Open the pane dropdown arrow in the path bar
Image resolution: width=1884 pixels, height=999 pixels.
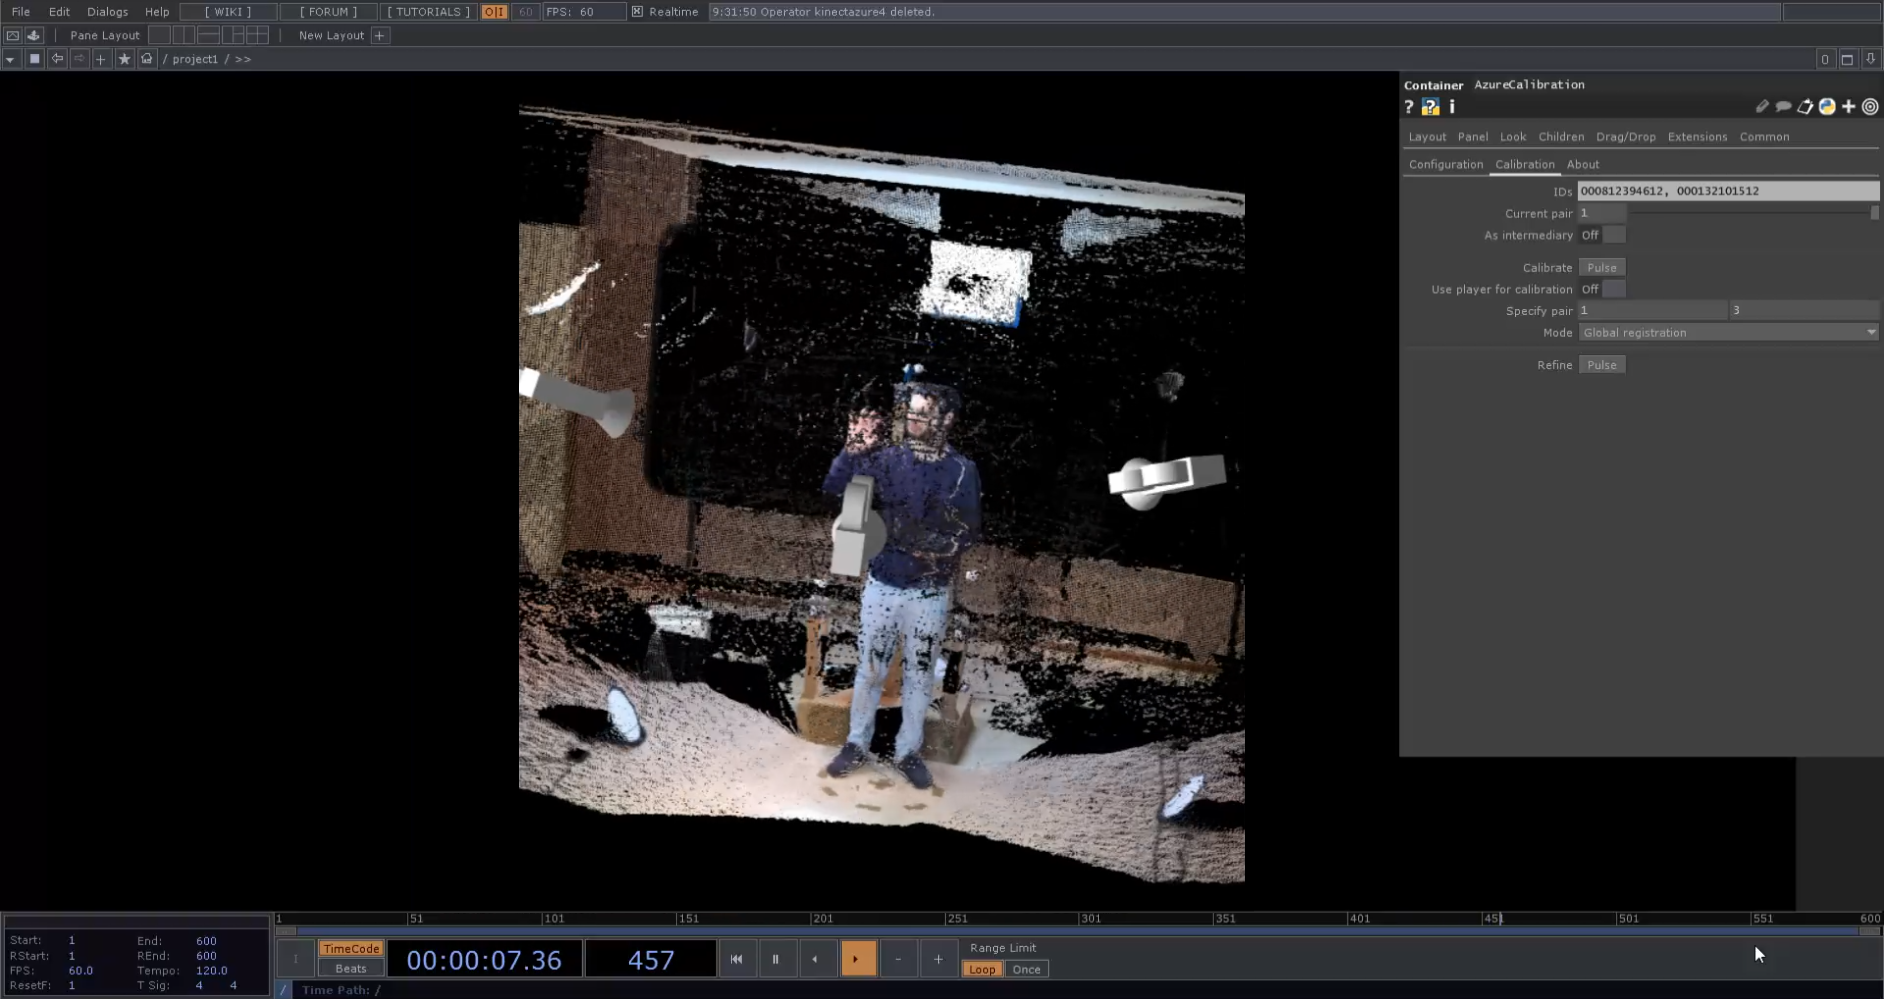10,59
